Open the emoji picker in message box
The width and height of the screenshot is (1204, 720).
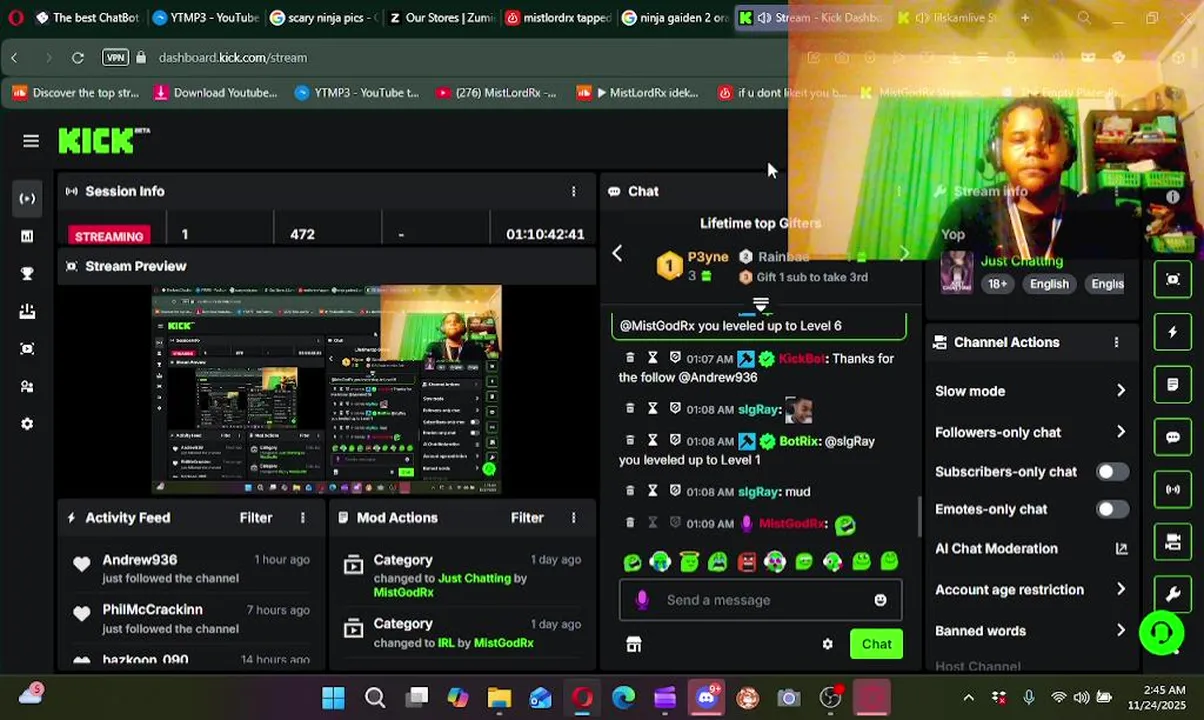coord(880,600)
